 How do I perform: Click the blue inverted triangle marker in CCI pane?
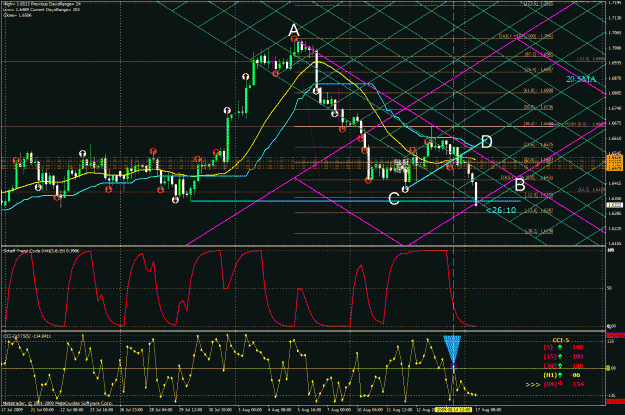(452, 350)
